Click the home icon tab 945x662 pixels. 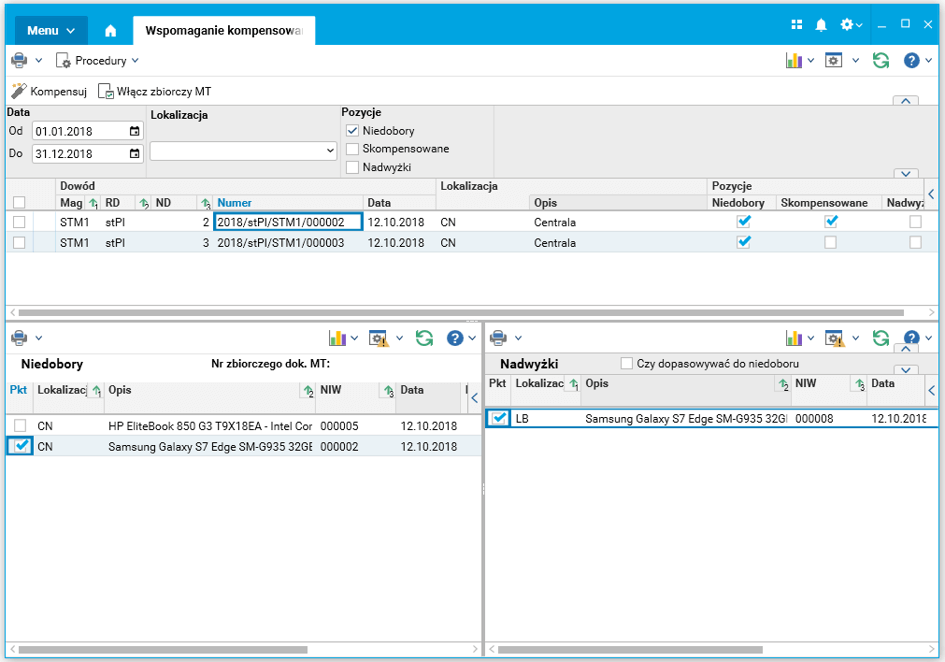tap(110, 31)
